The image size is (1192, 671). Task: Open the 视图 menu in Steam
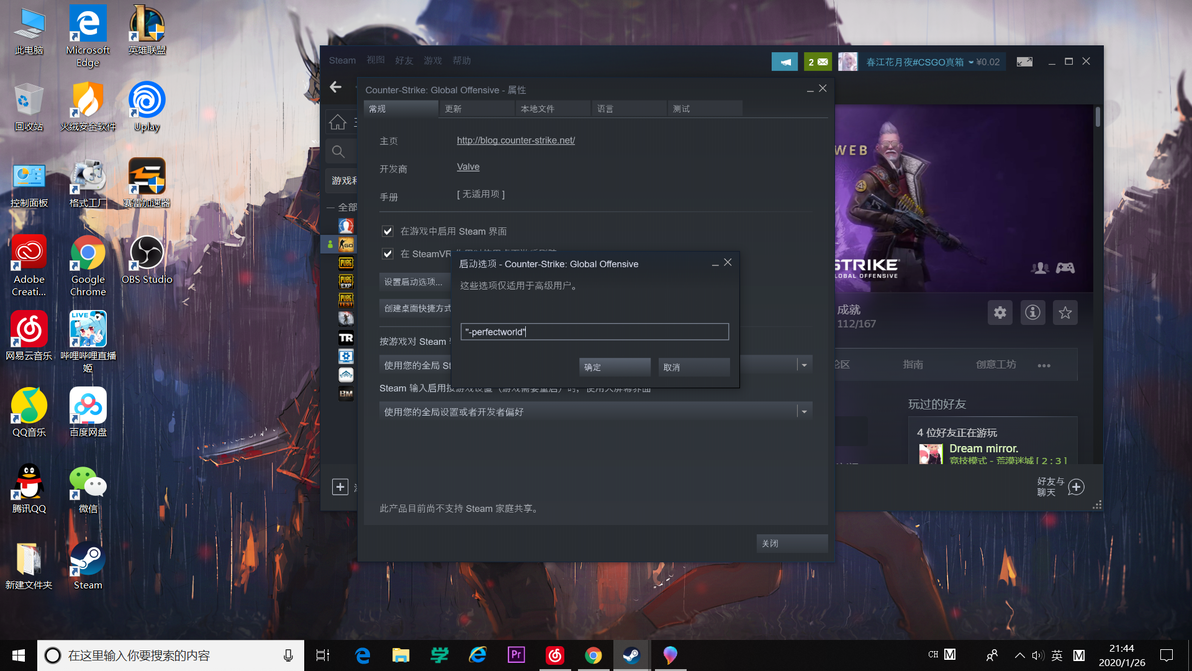[x=376, y=61]
